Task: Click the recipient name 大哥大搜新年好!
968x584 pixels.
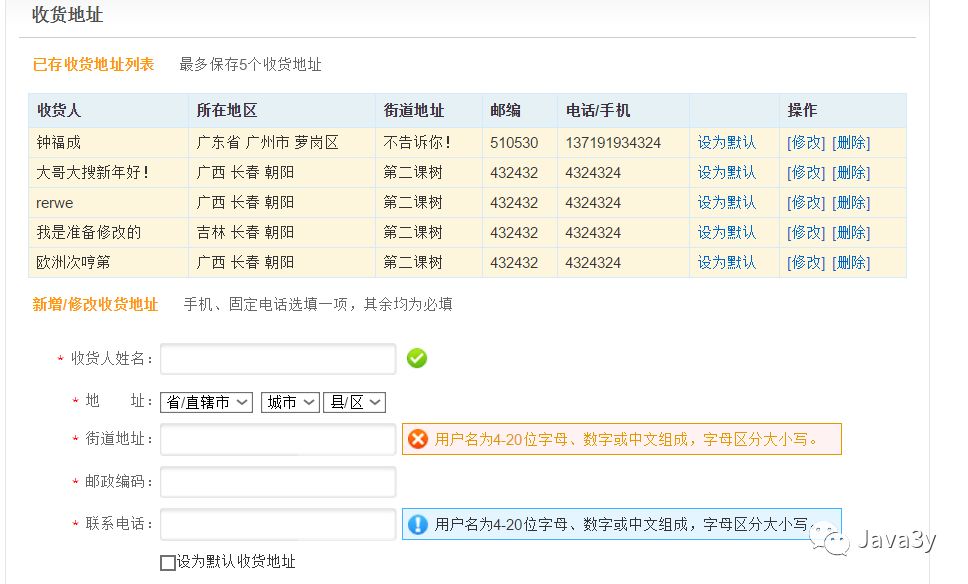Action: coord(92,173)
